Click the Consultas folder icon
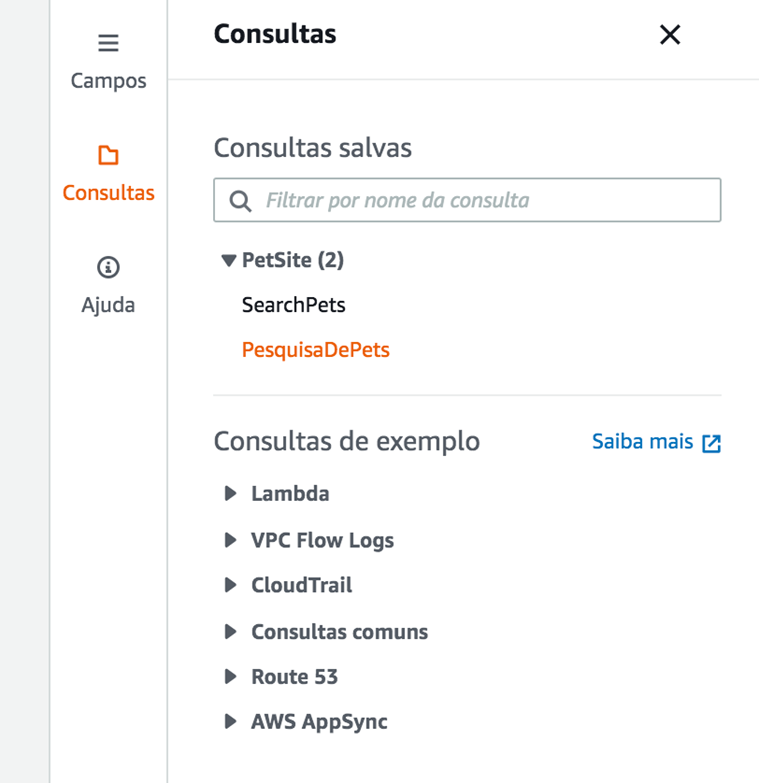This screenshot has height=783, width=759. pos(108,156)
